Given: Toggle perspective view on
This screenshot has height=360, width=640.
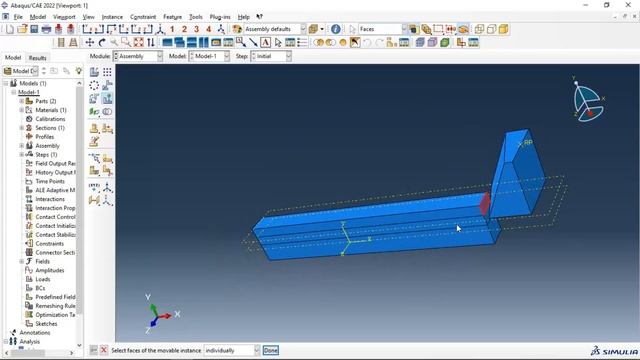Looking at the screenshot, I should [73, 42].
